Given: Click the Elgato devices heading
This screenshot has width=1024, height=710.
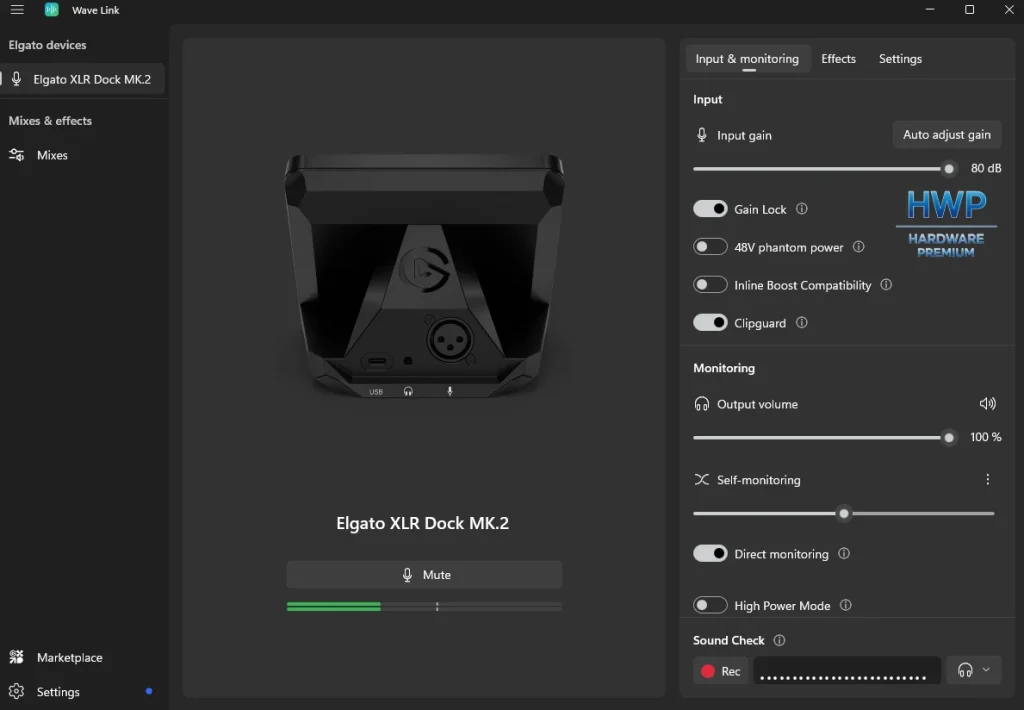Looking at the screenshot, I should (47, 45).
